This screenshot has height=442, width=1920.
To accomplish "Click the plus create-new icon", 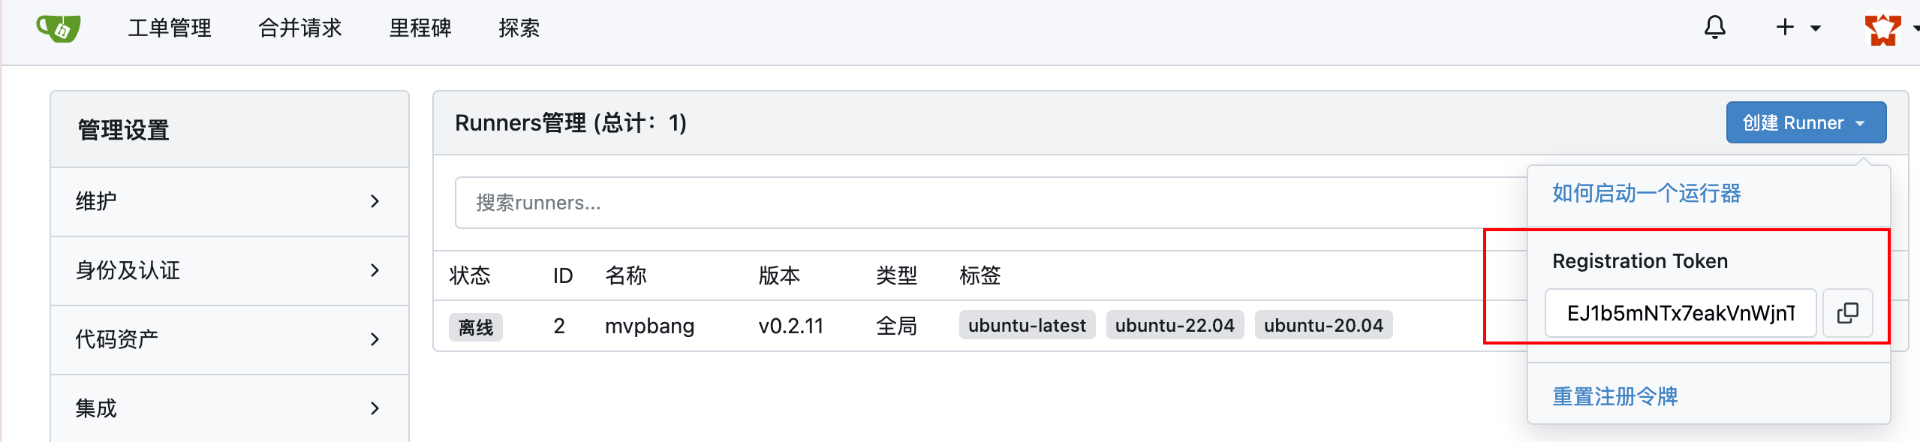I will pos(1785,28).
